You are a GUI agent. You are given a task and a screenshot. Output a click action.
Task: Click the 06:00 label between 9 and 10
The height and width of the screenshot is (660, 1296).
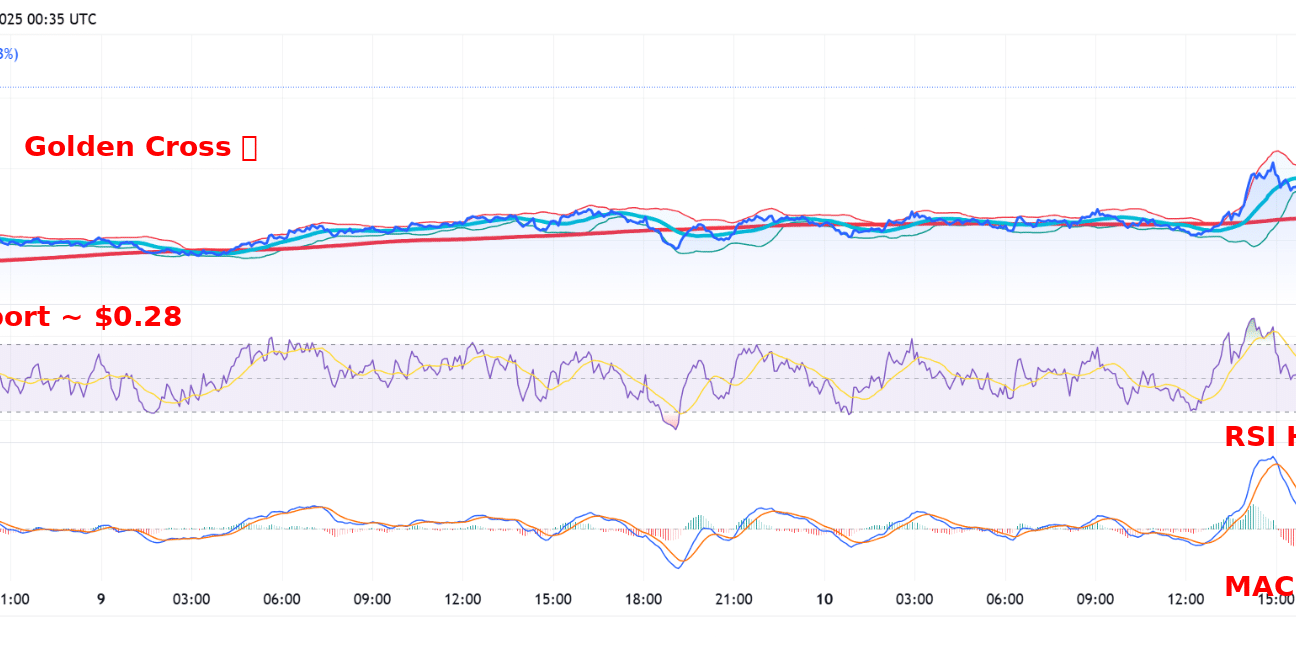point(282,599)
